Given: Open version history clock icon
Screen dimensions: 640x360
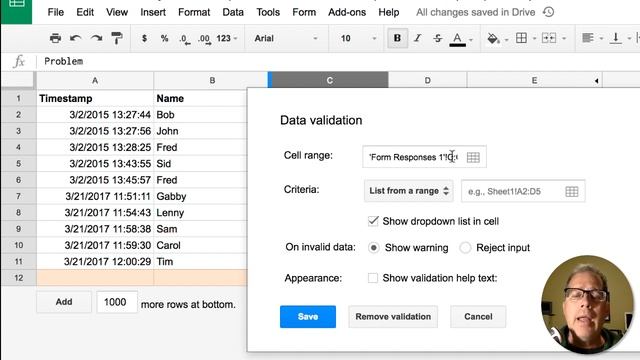Looking at the screenshot, I should [549, 12].
